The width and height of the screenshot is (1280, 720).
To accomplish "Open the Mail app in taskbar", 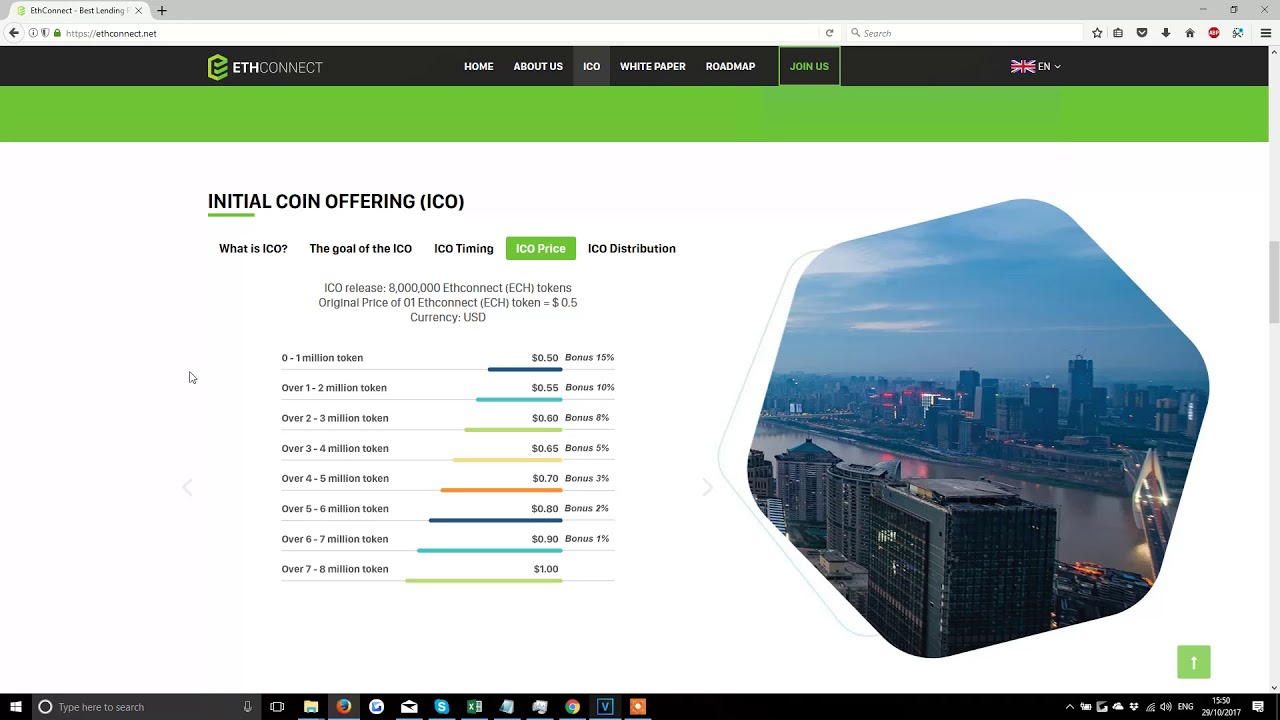I will [x=409, y=707].
